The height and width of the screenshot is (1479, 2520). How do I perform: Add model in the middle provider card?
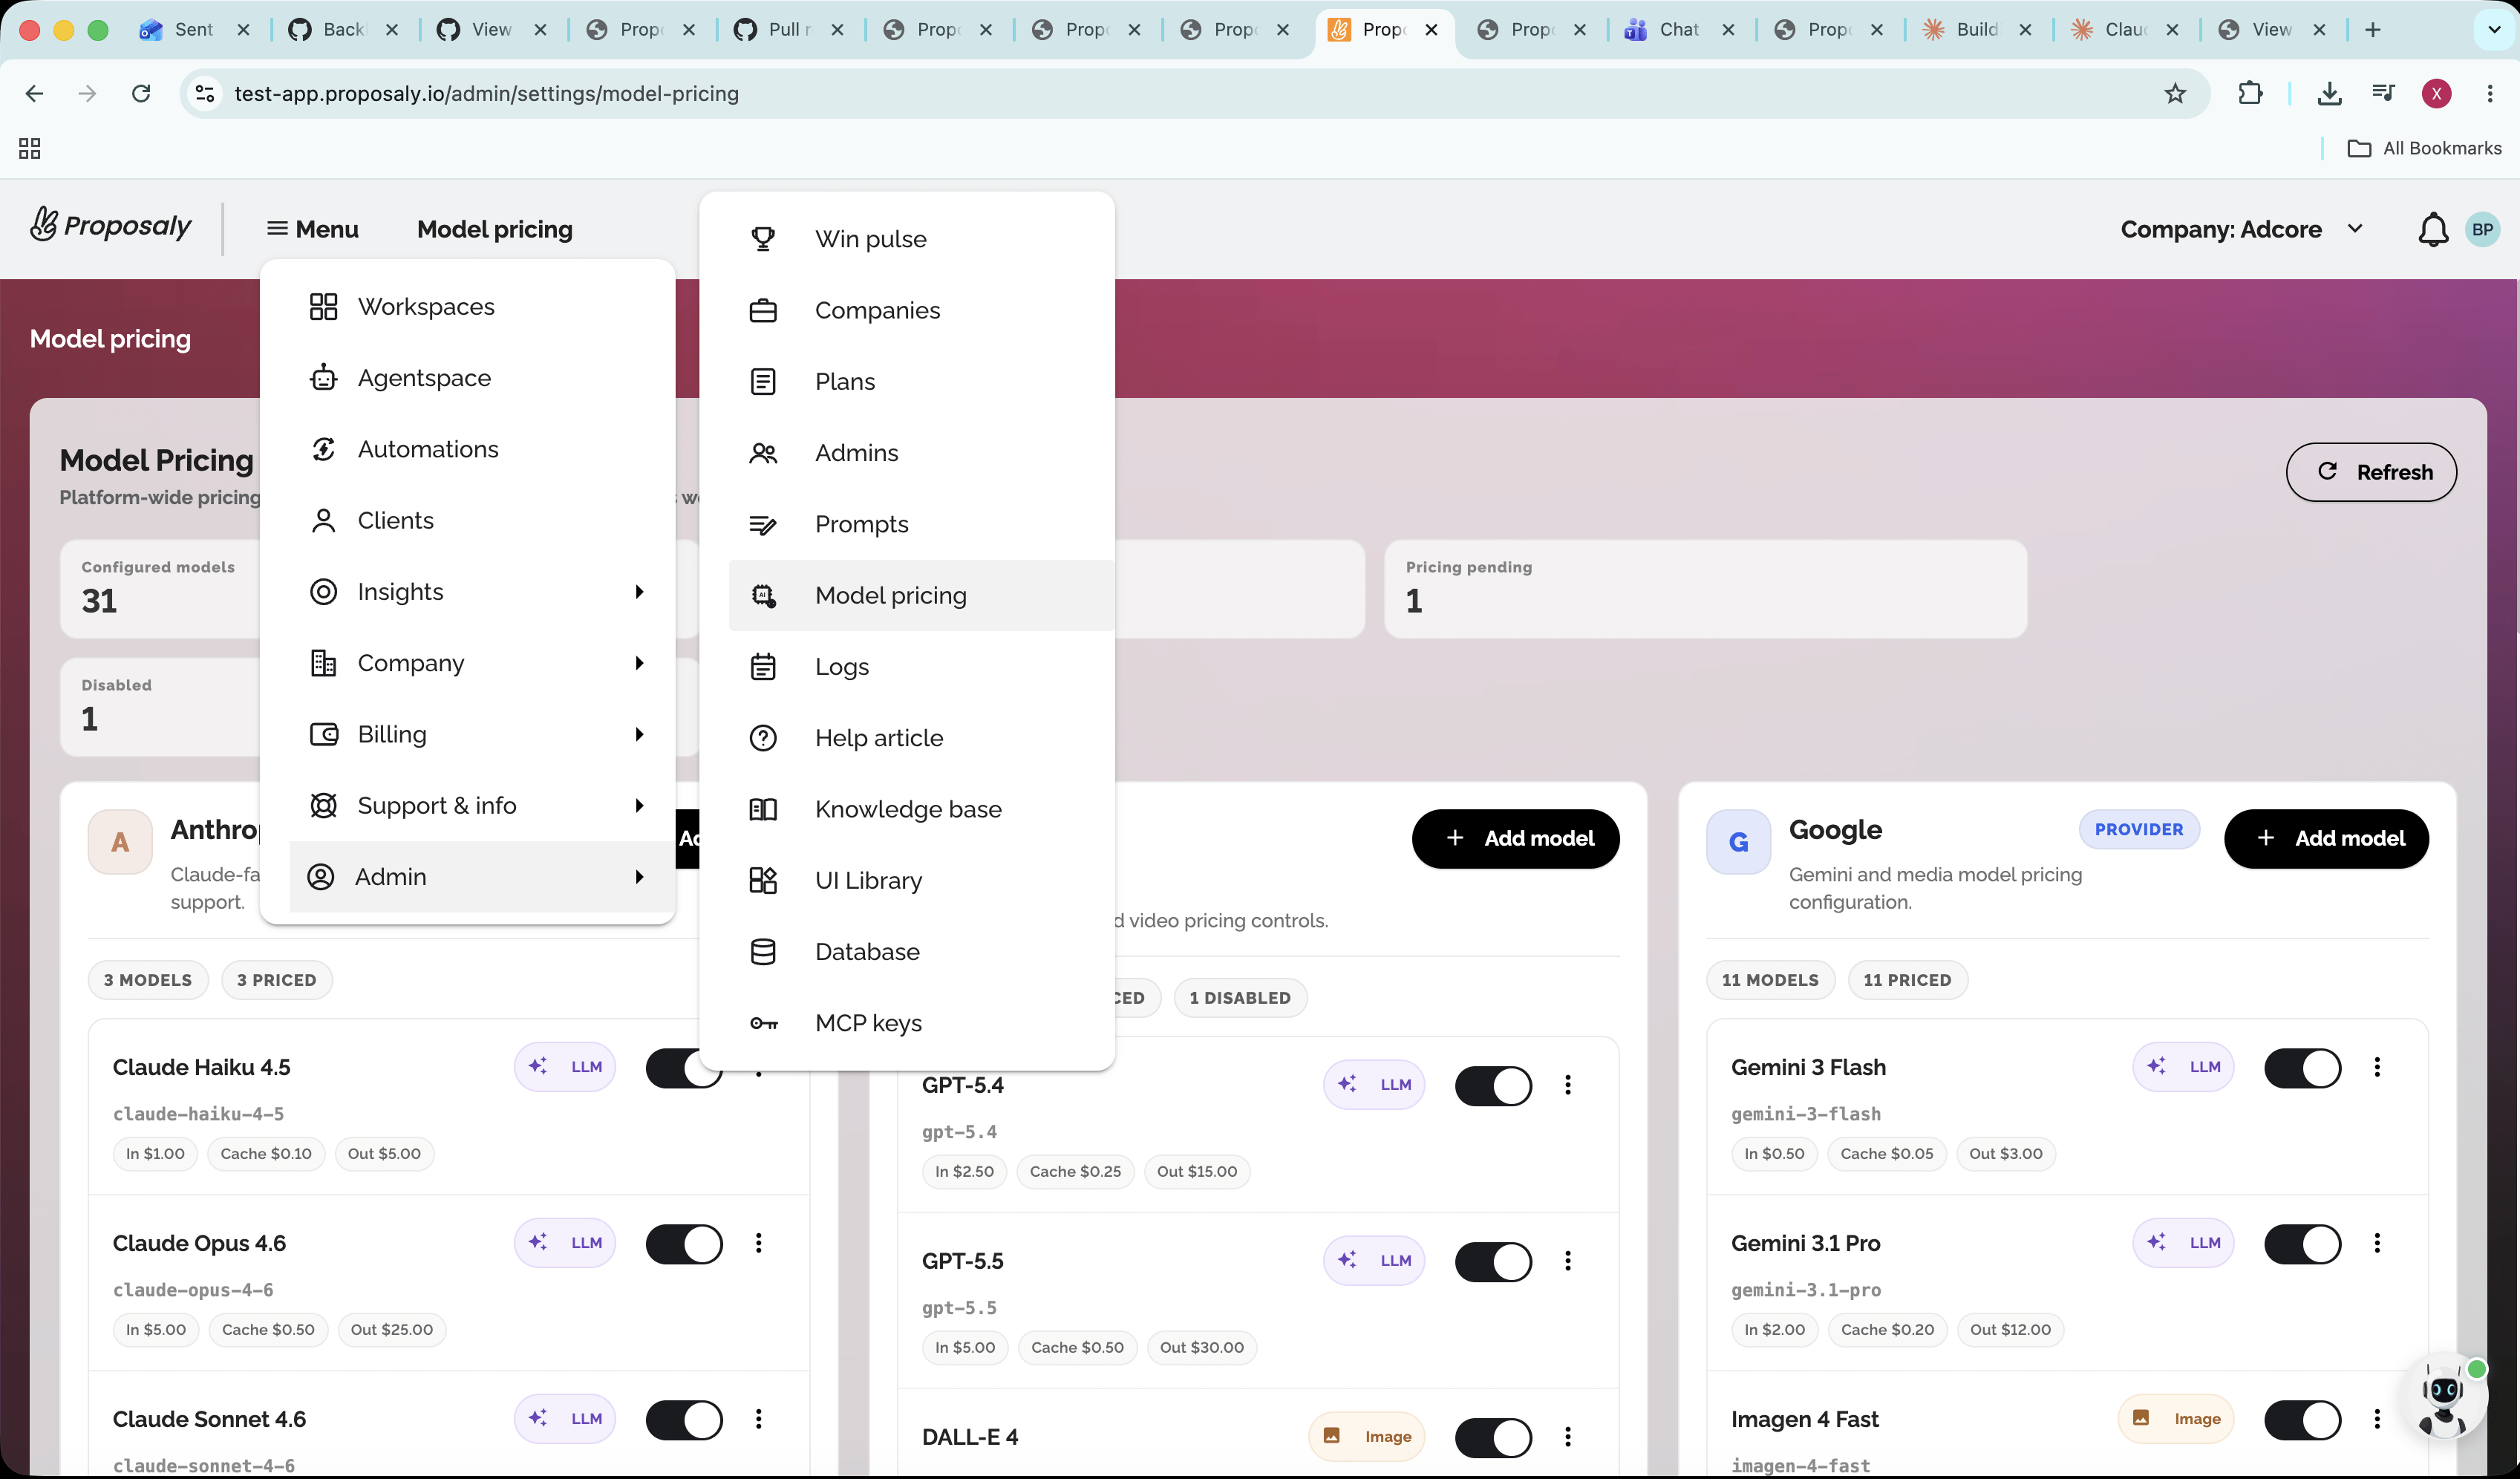(1516, 839)
